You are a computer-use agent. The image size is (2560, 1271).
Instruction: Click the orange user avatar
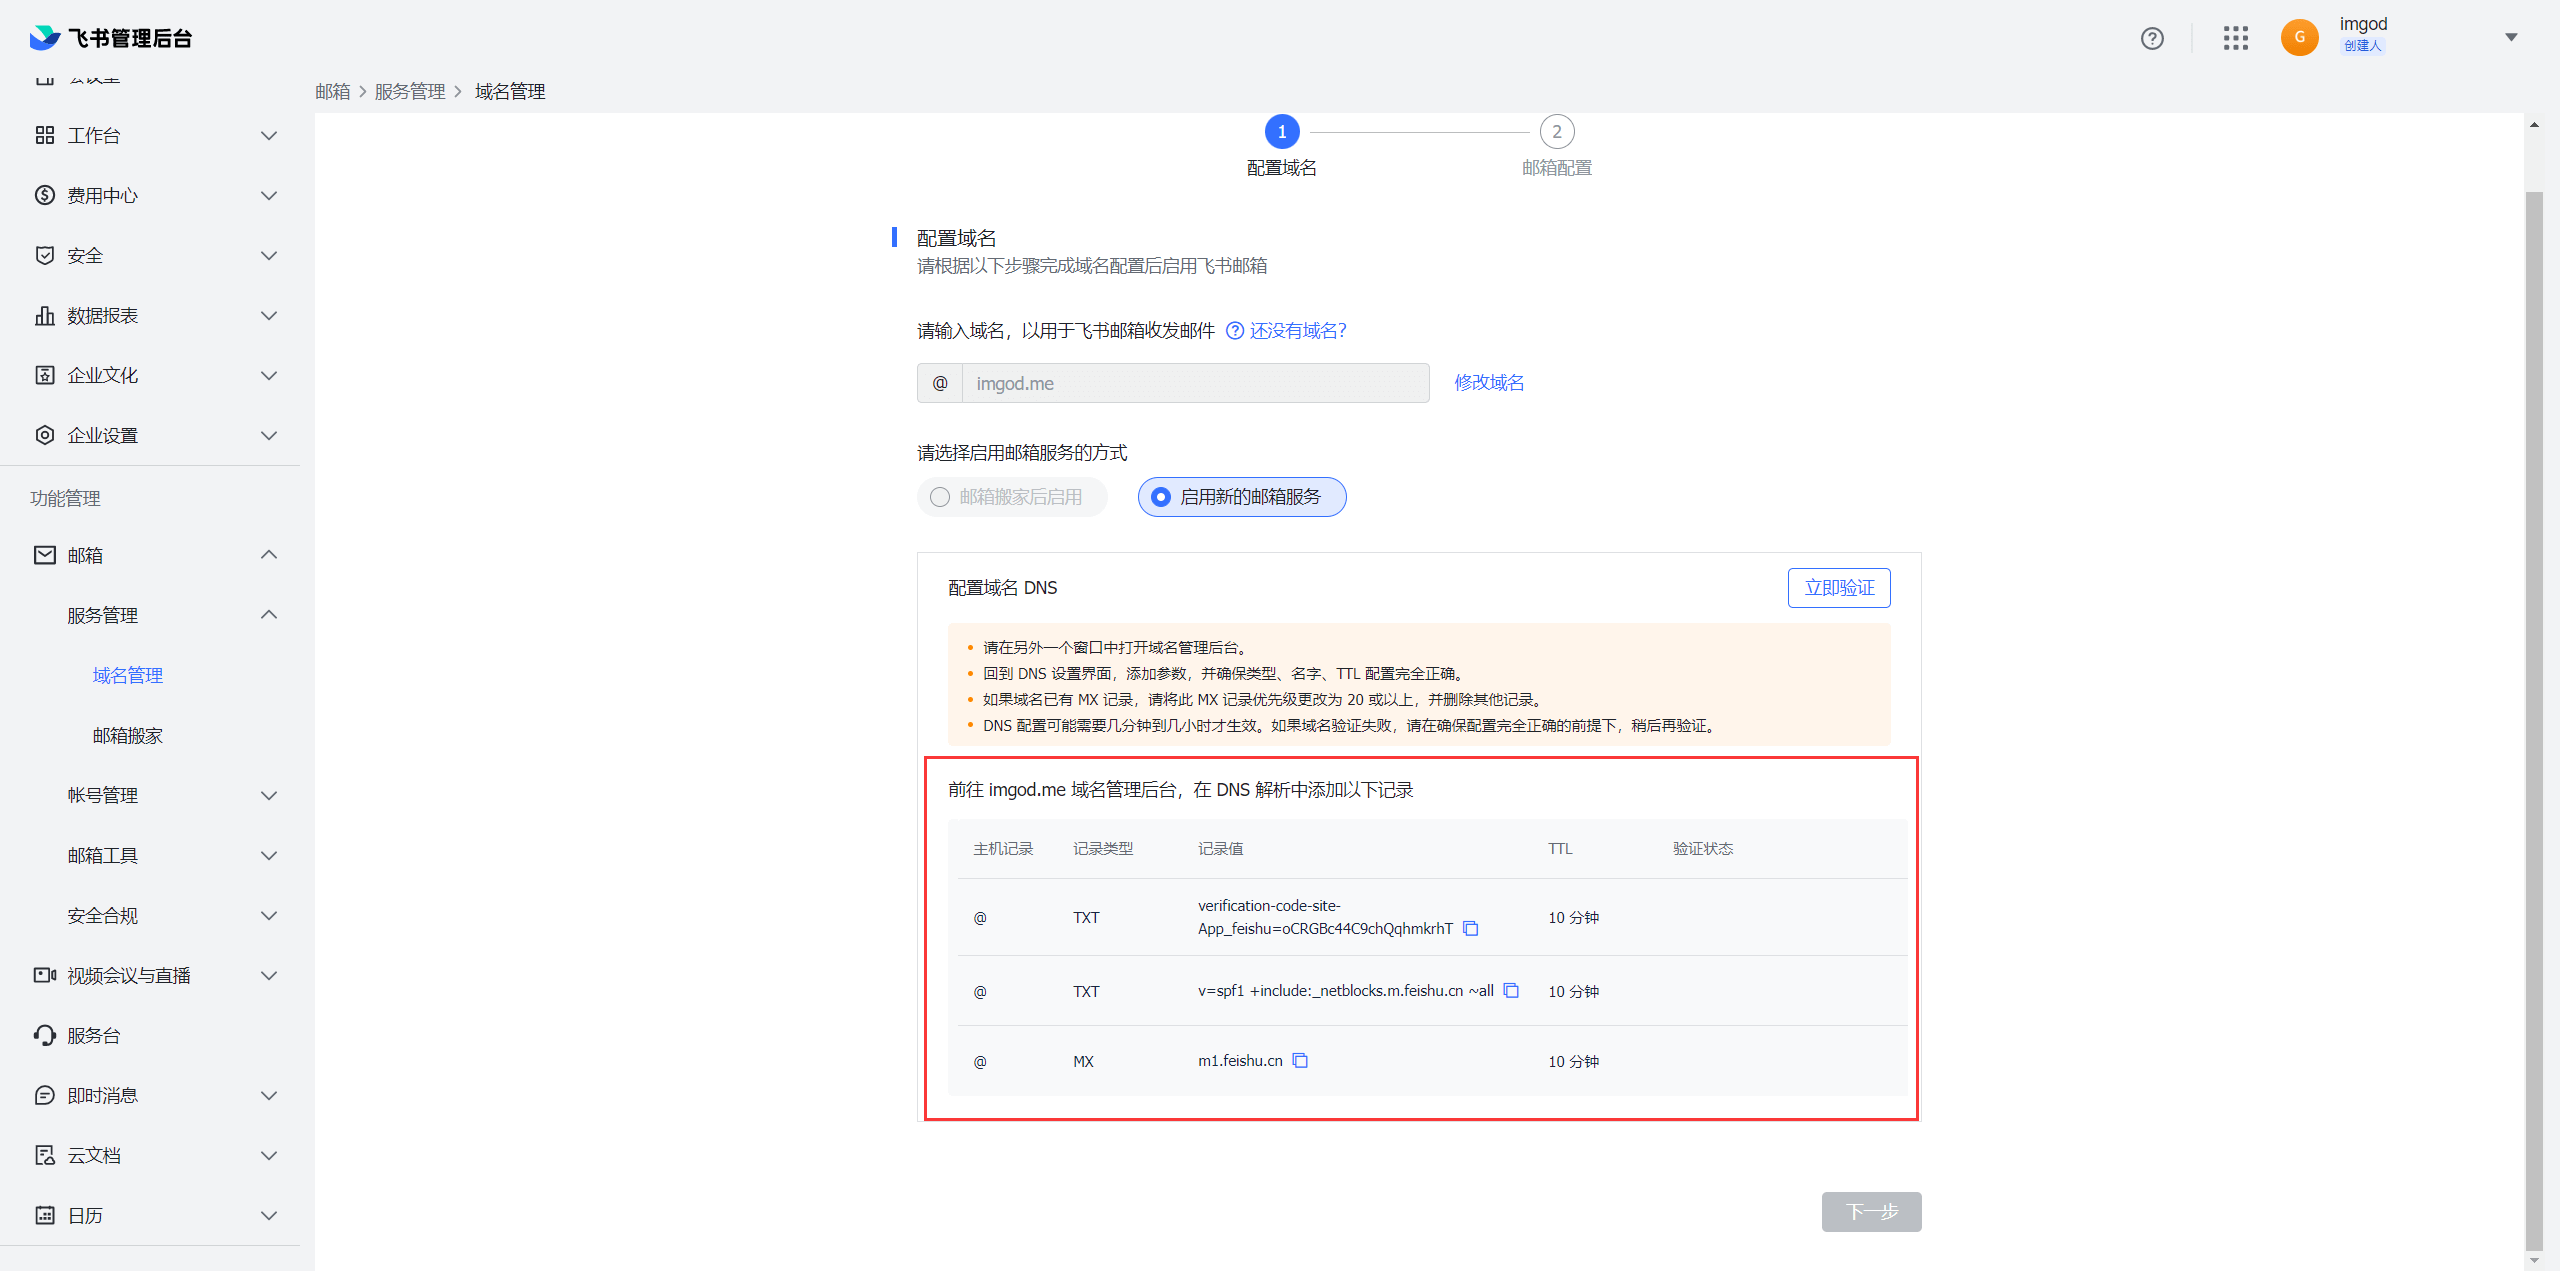point(2299,38)
